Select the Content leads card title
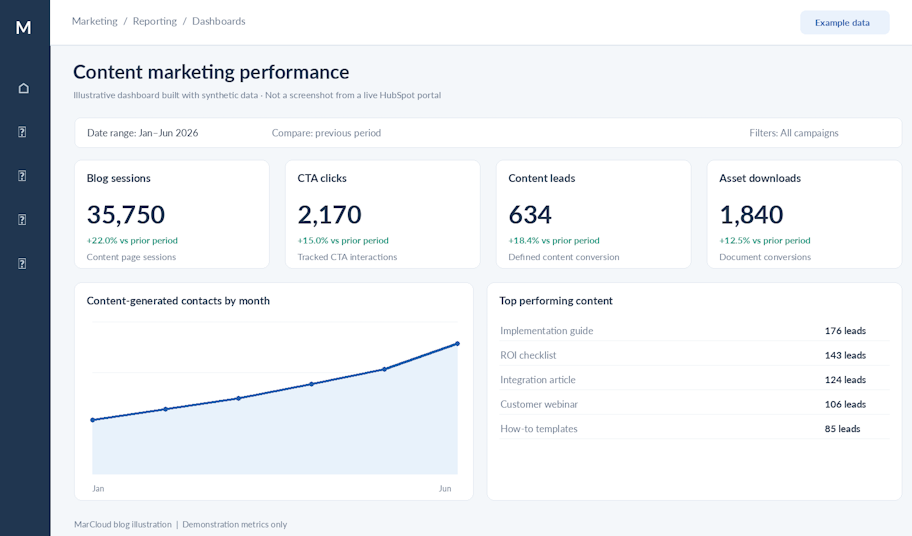 click(542, 178)
